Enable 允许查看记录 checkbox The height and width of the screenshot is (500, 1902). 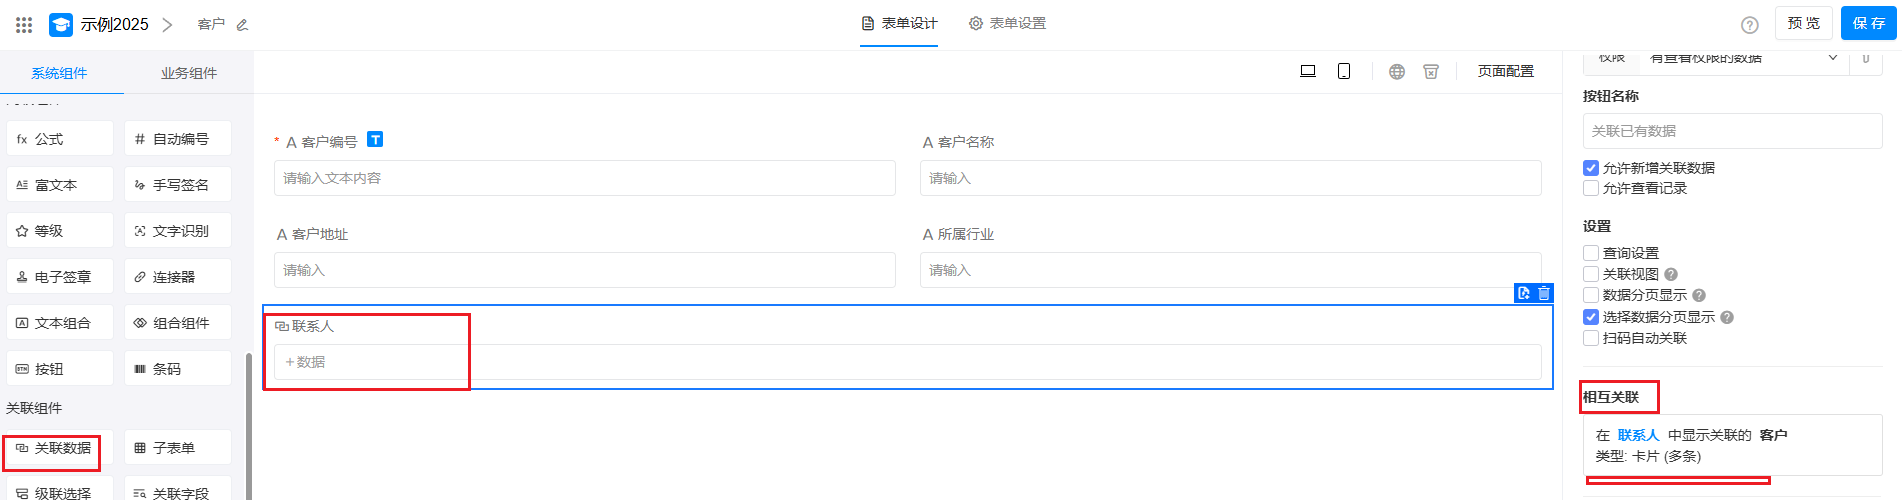1591,188
